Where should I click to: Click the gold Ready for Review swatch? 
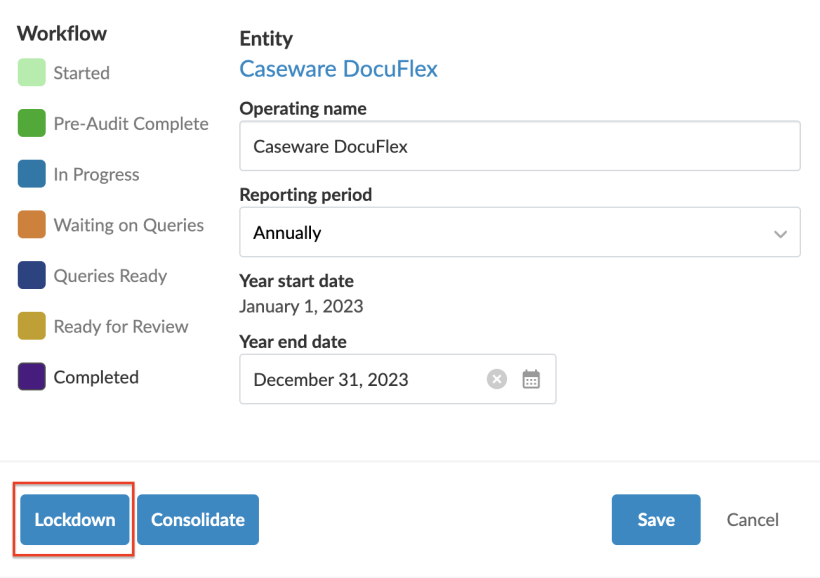pyautogui.click(x=32, y=326)
